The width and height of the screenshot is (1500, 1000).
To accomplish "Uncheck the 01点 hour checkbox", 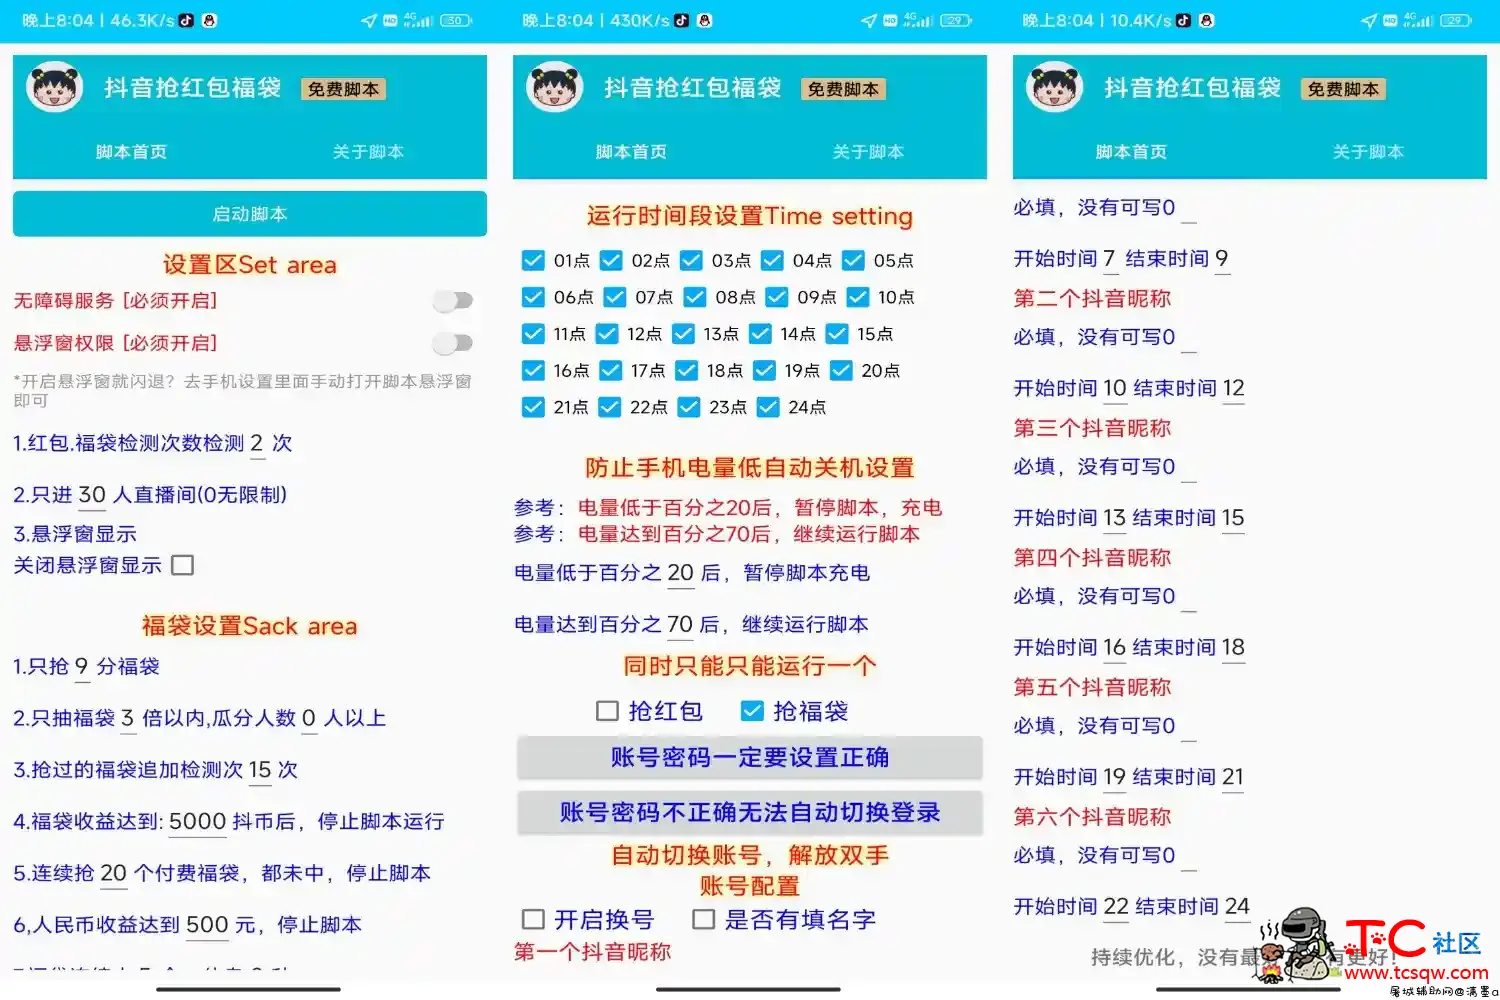I will [533, 260].
